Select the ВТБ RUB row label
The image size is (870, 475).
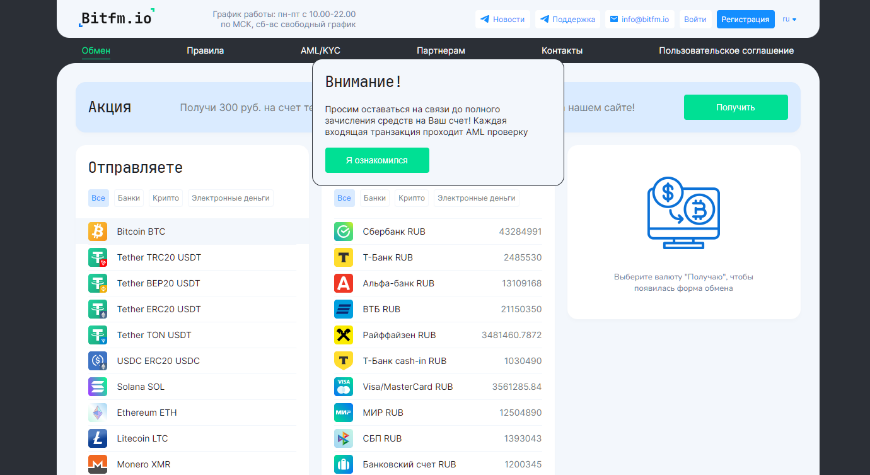click(x=381, y=309)
